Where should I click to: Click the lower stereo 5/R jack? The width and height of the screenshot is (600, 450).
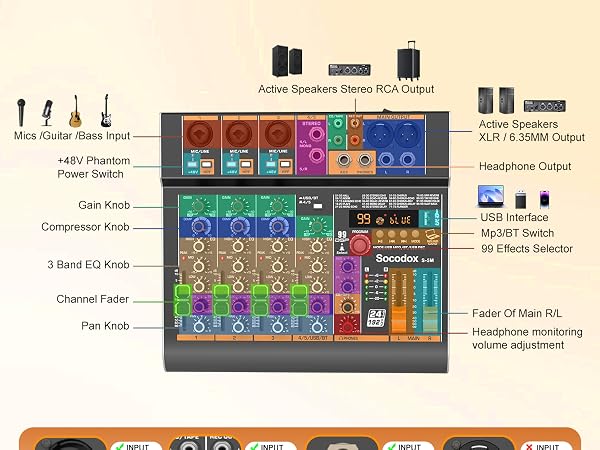[x=316, y=155]
